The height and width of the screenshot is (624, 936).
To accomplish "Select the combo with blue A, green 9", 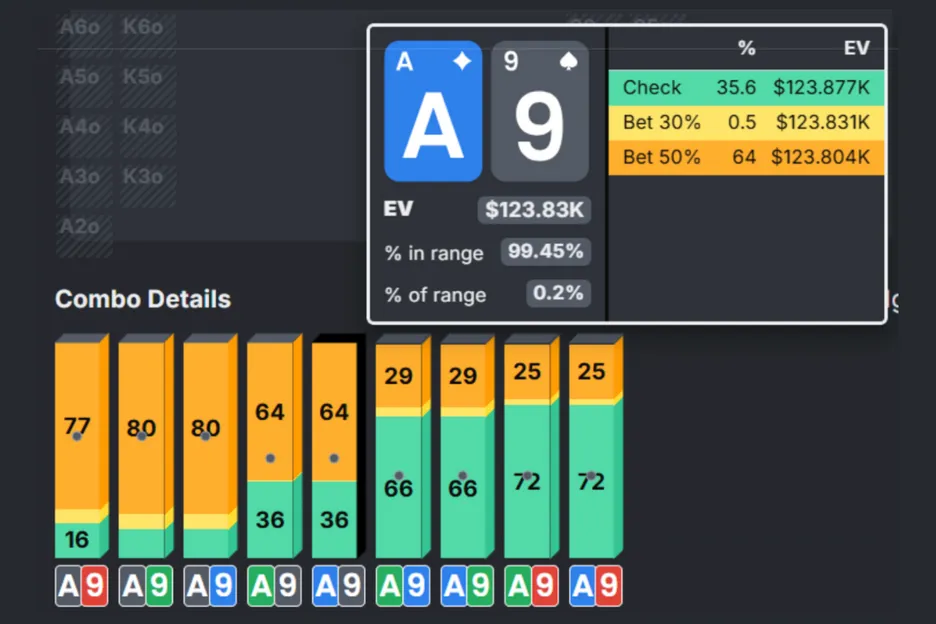I will pos(466,586).
